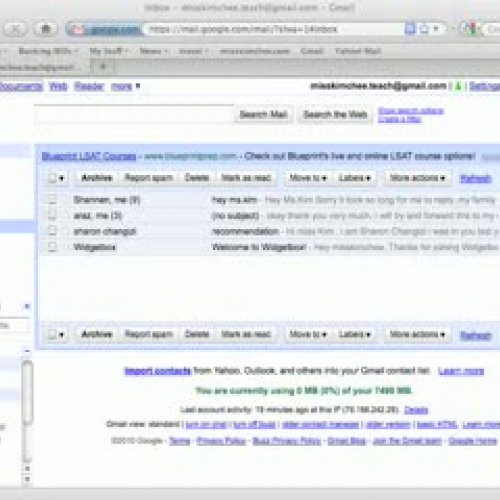Open Labels dropdown in top toolbar
This screenshot has height=500, width=500.
(x=355, y=178)
